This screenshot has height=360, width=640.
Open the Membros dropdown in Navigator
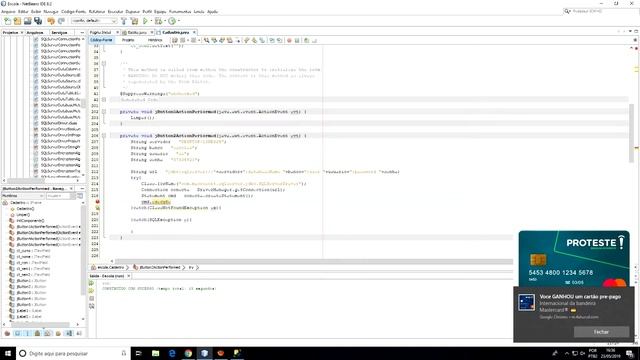[23, 196]
